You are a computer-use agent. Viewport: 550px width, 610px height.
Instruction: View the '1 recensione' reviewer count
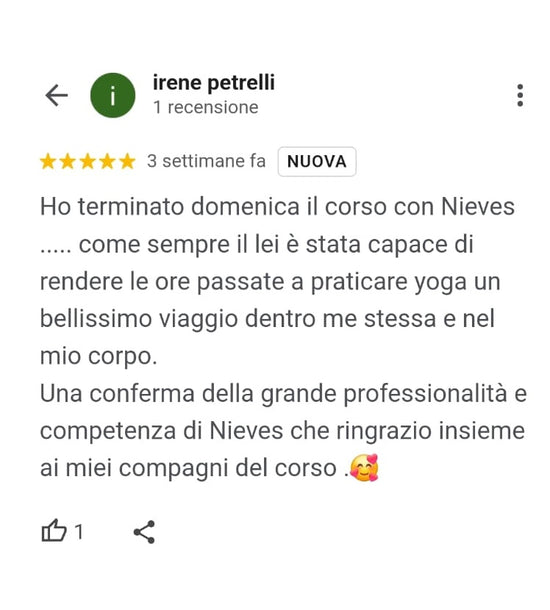pyautogui.click(x=206, y=107)
